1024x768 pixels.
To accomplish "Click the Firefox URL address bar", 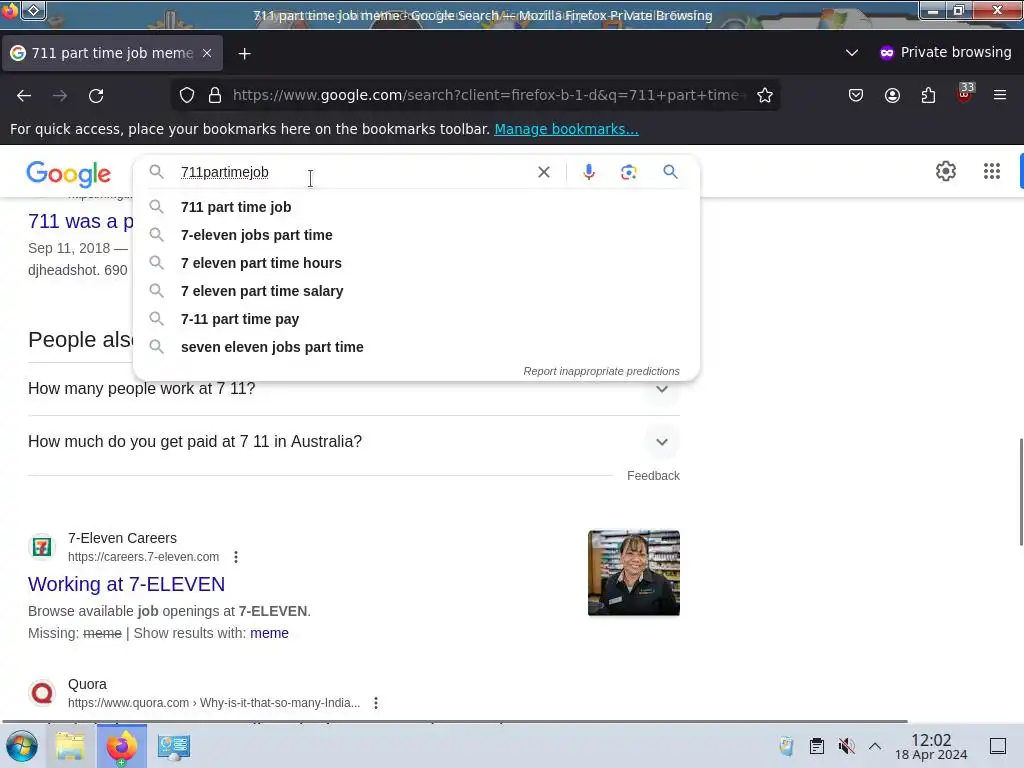I will 485,95.
